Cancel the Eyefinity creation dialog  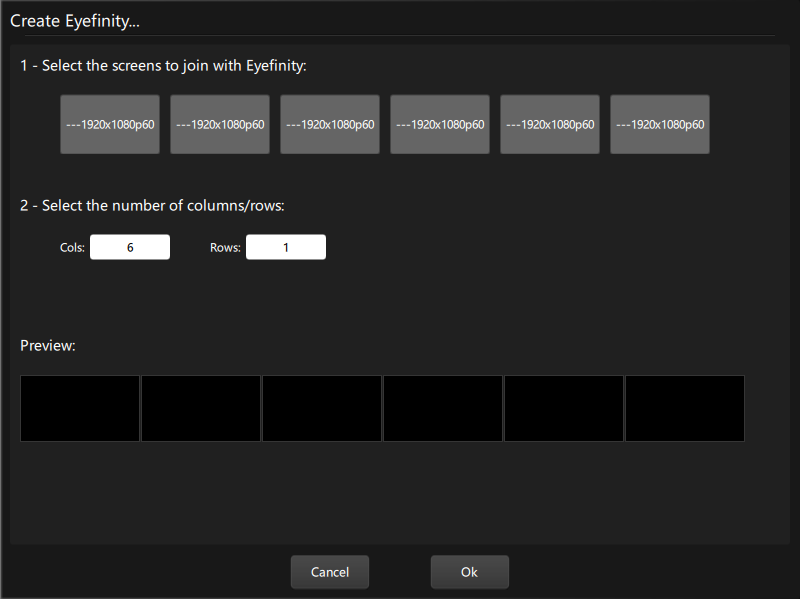click(329, 571)
